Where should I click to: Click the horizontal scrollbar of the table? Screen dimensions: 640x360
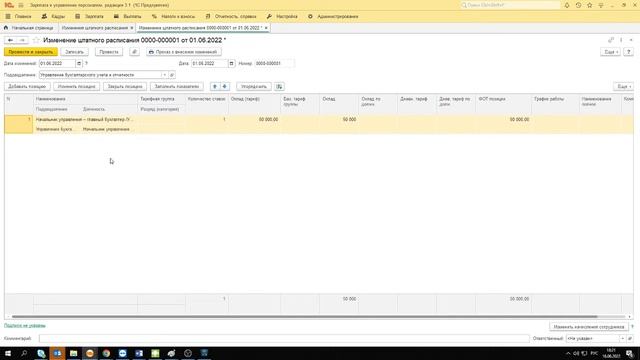[304, 317]
